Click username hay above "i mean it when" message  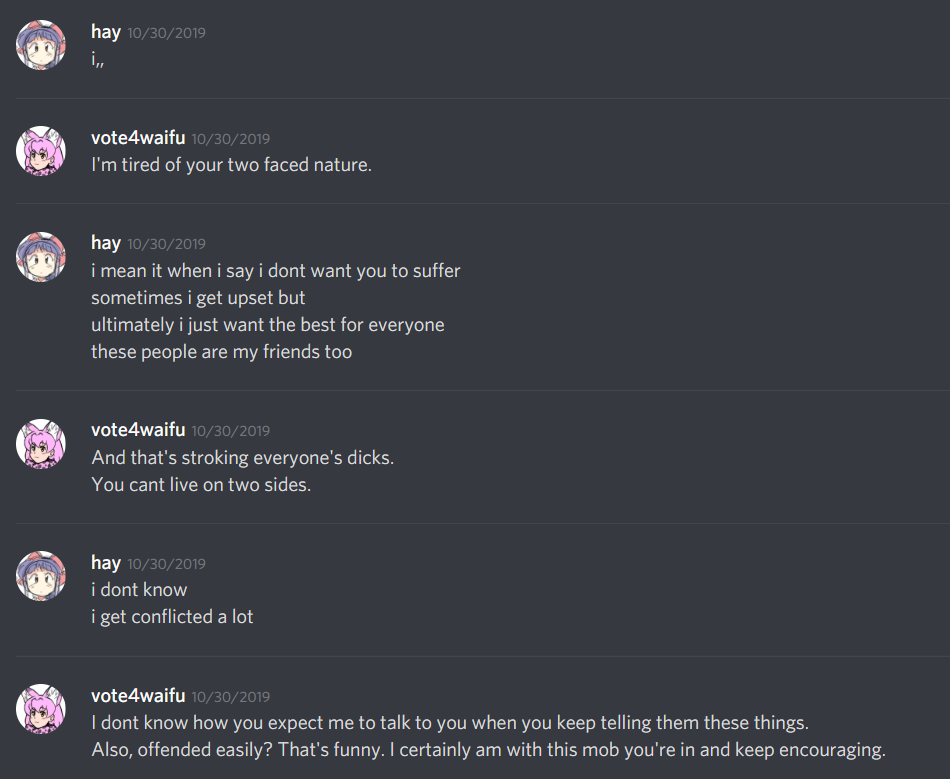(x=106, y=243)
